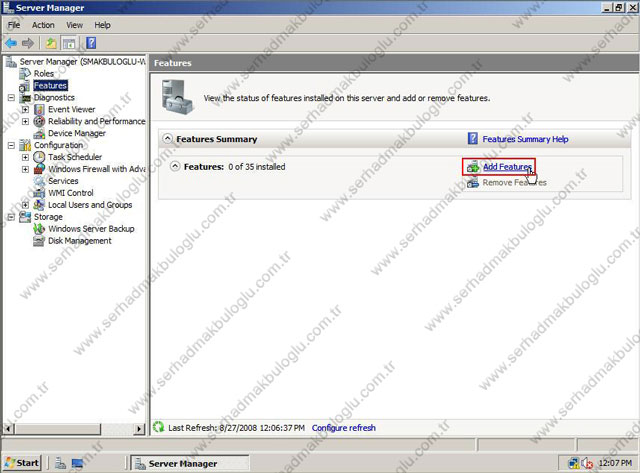Click the Device Manager icon
Viewport: 640px width, 473px height.
click(x=39, y=133)
